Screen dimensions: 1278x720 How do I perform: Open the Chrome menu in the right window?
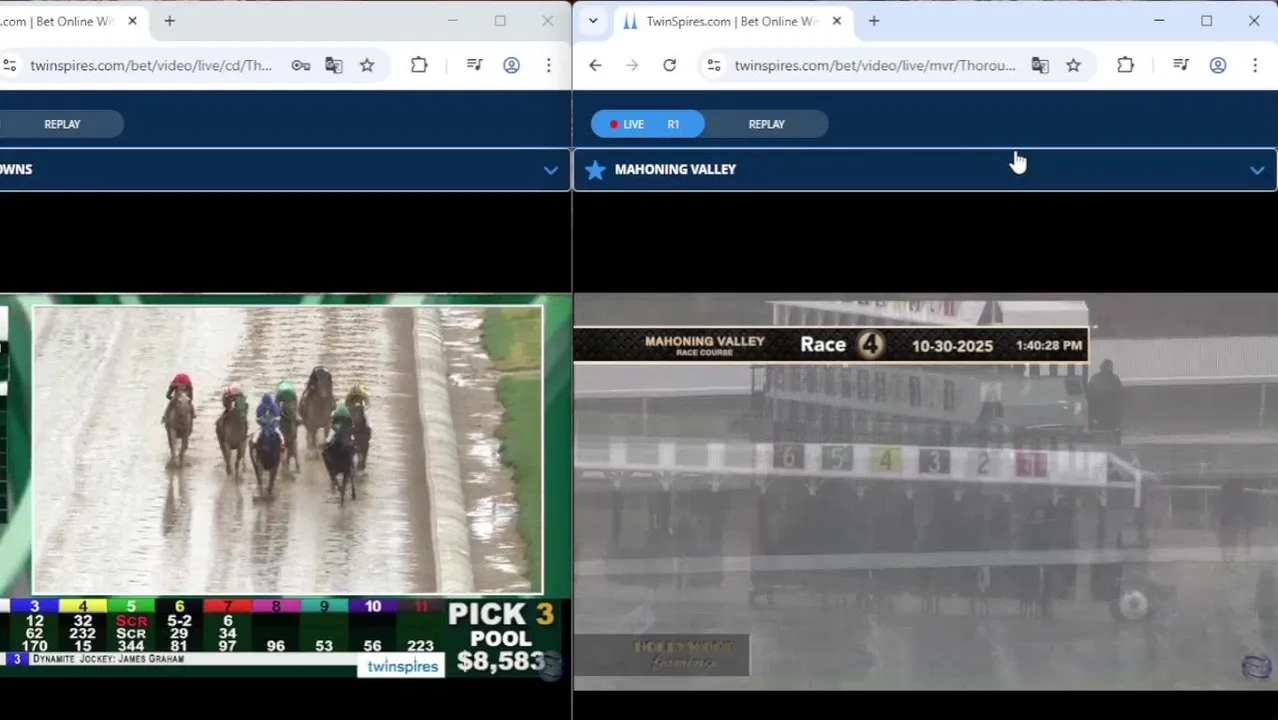pos(1254,65)
